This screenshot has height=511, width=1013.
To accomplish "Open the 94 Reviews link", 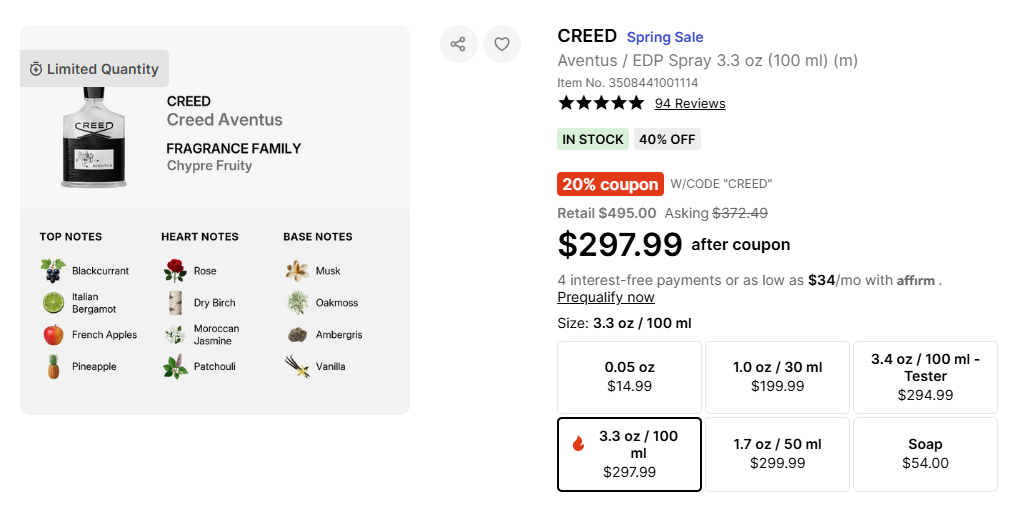I will pos(690,104).
